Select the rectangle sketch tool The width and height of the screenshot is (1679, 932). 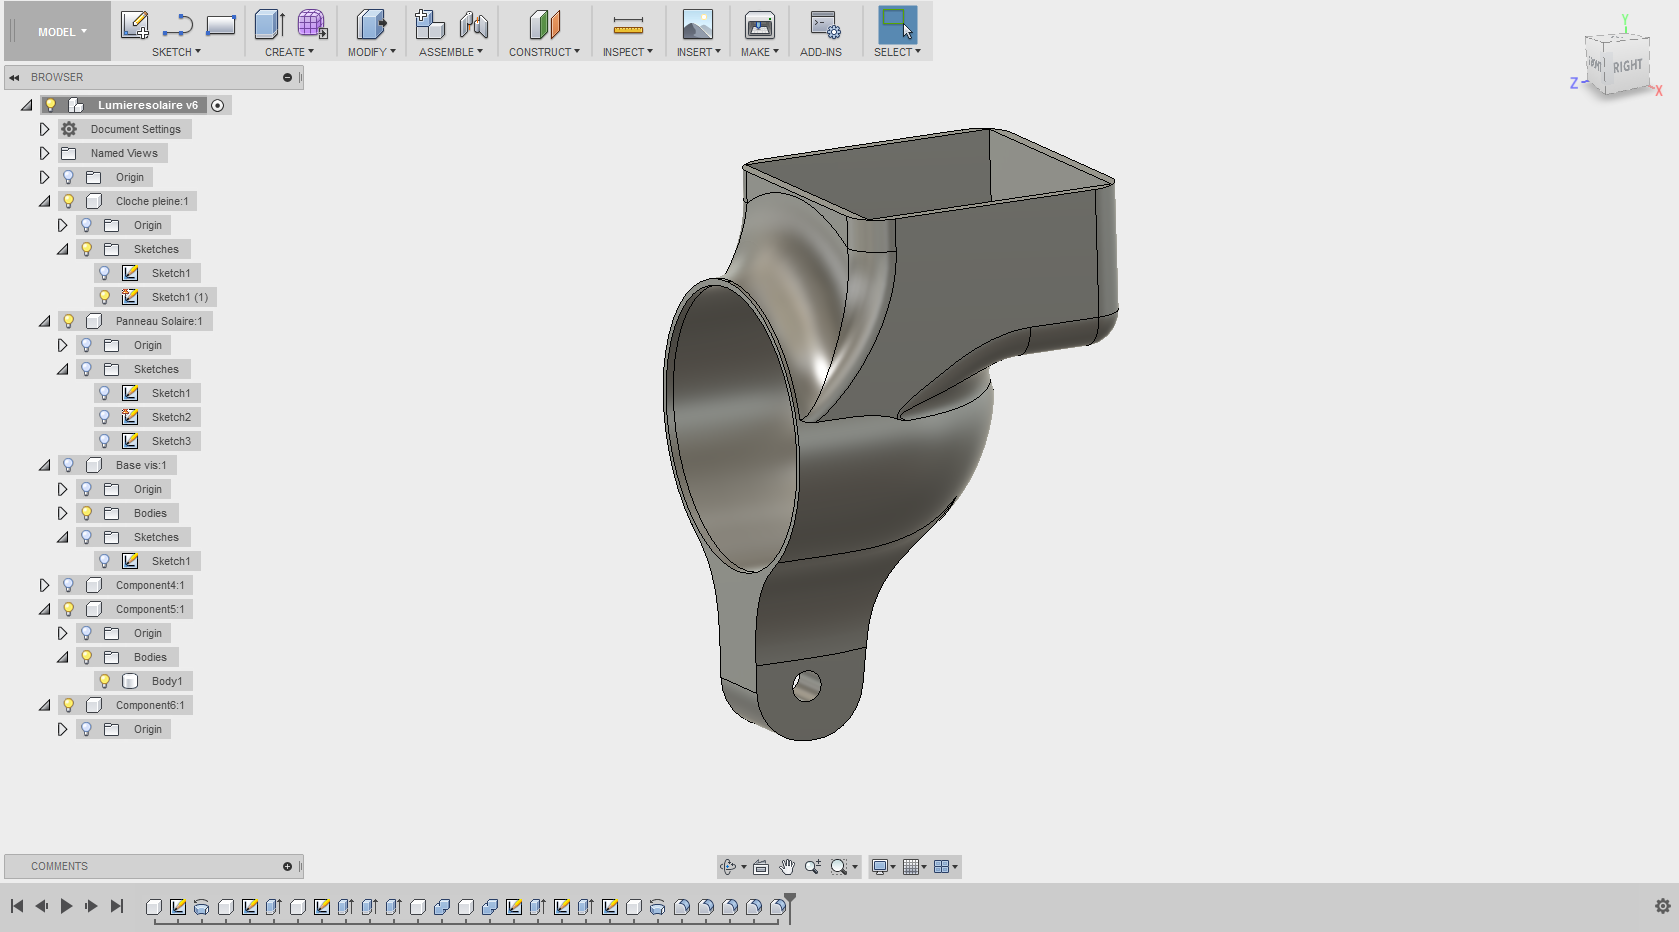tap(221, 25)
